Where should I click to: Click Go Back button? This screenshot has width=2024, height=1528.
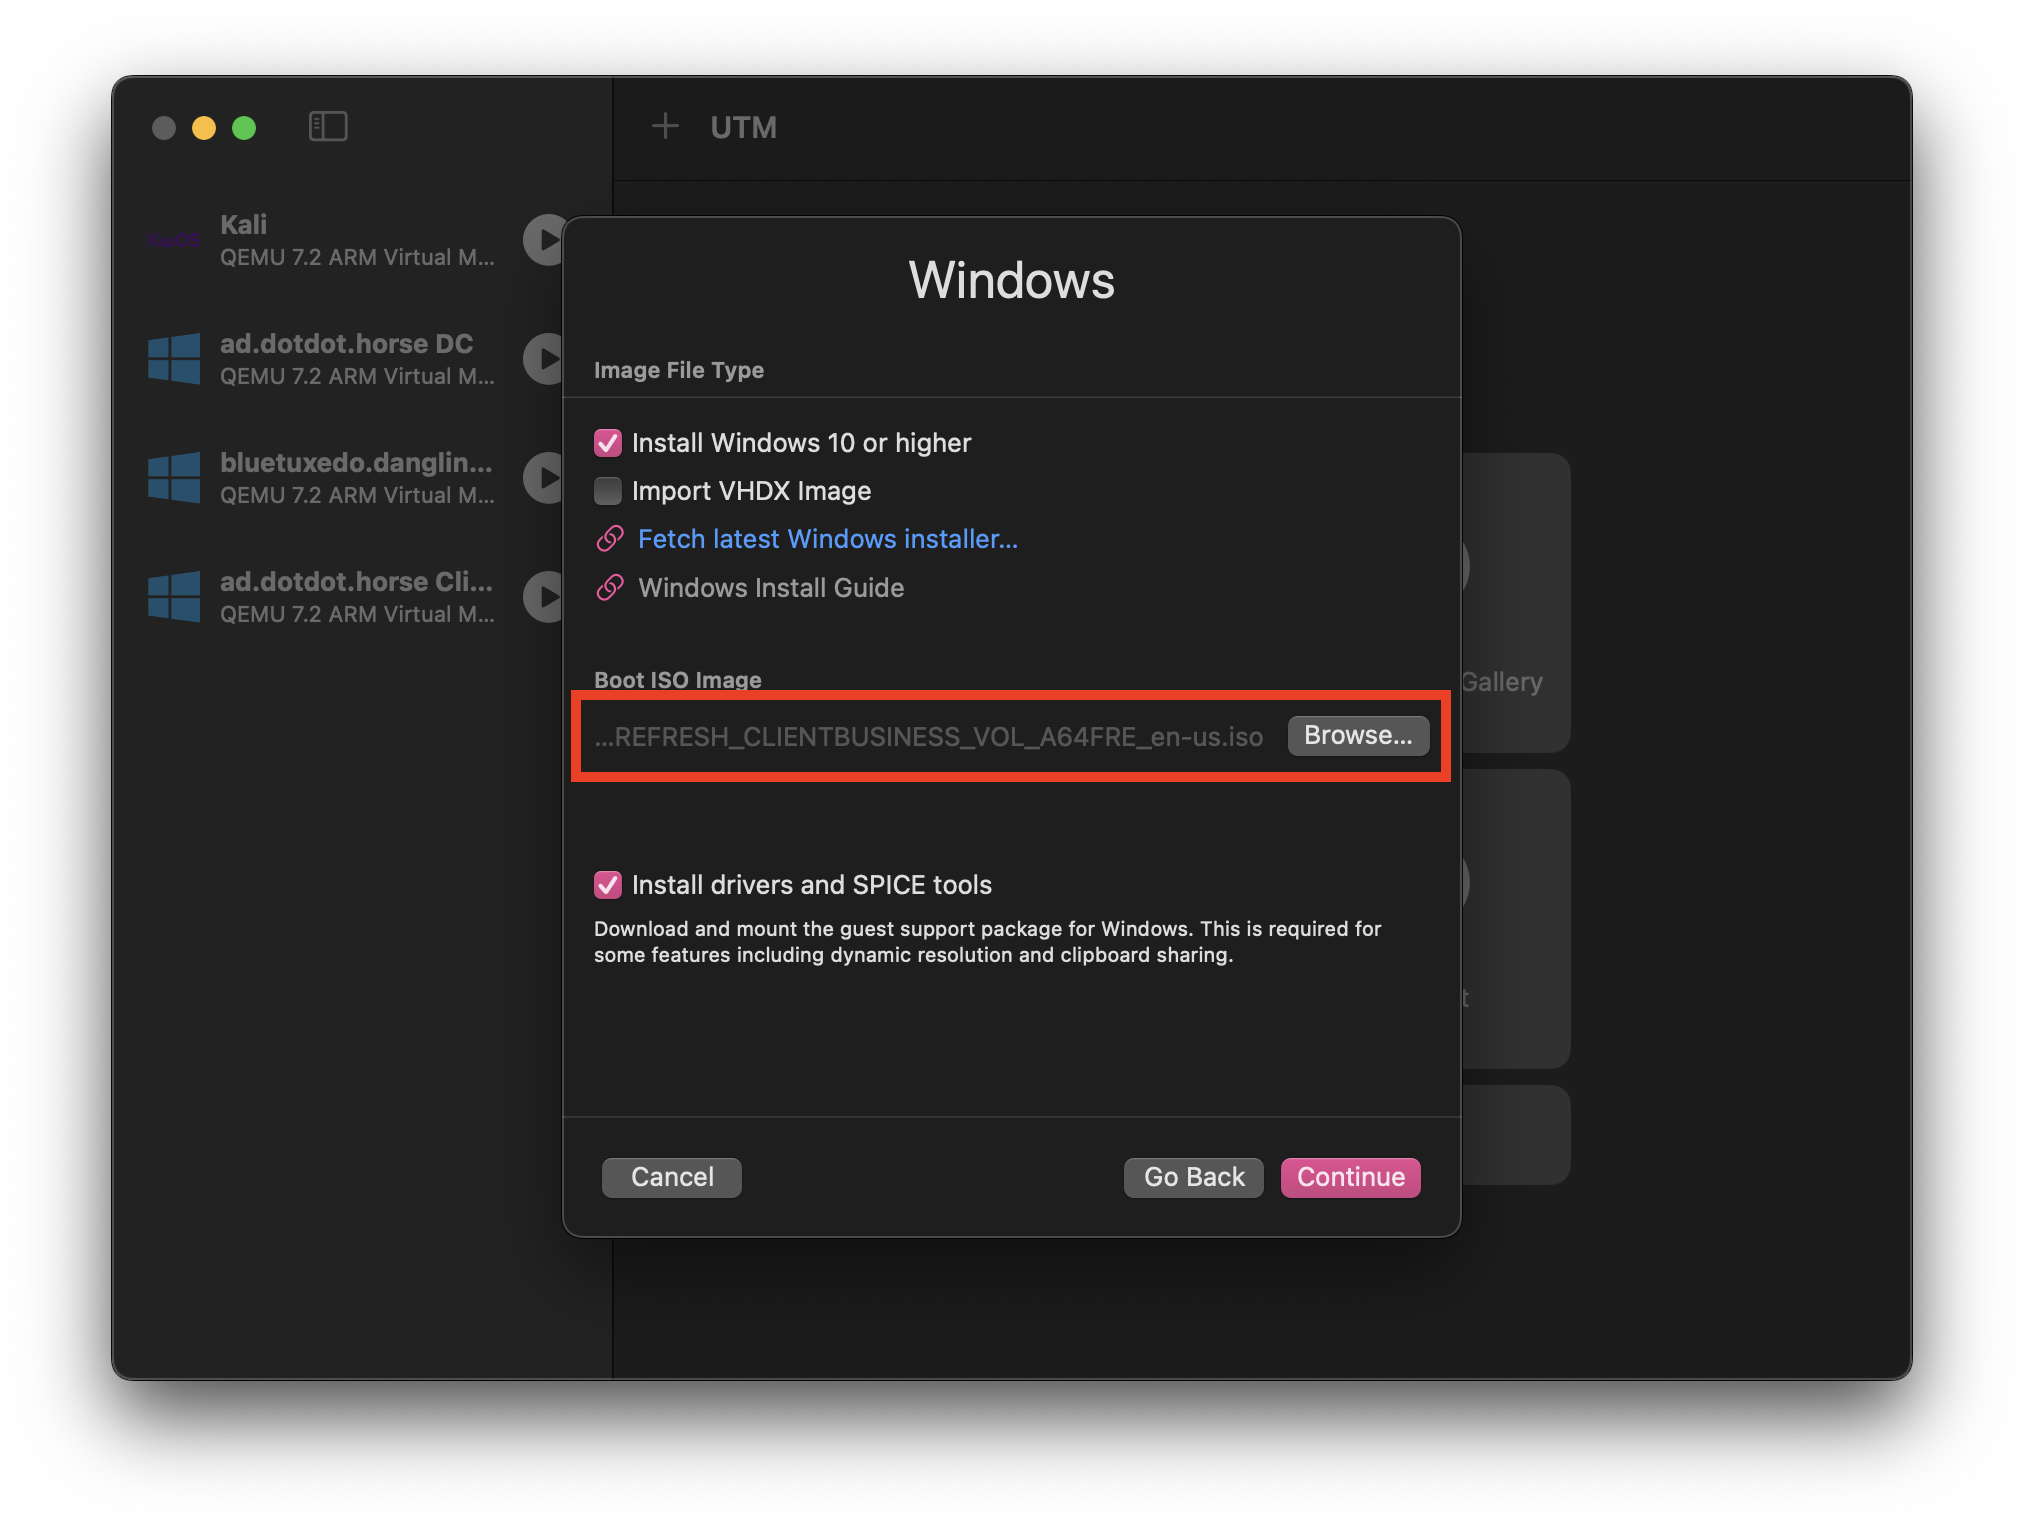1194,1177
